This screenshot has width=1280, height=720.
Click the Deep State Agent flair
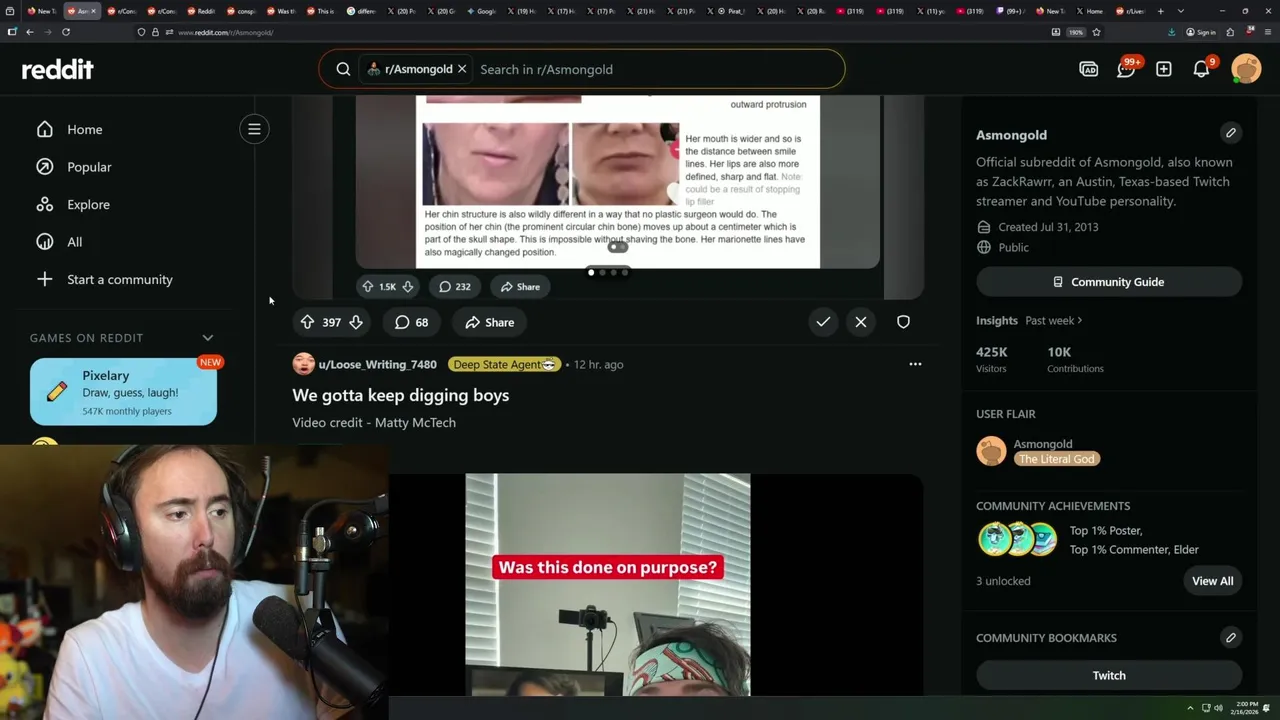click(504, 364)
